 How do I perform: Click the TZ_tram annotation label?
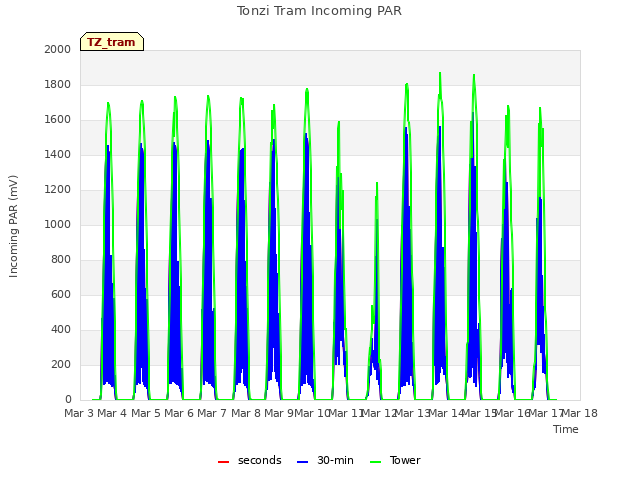coord(112,42)
